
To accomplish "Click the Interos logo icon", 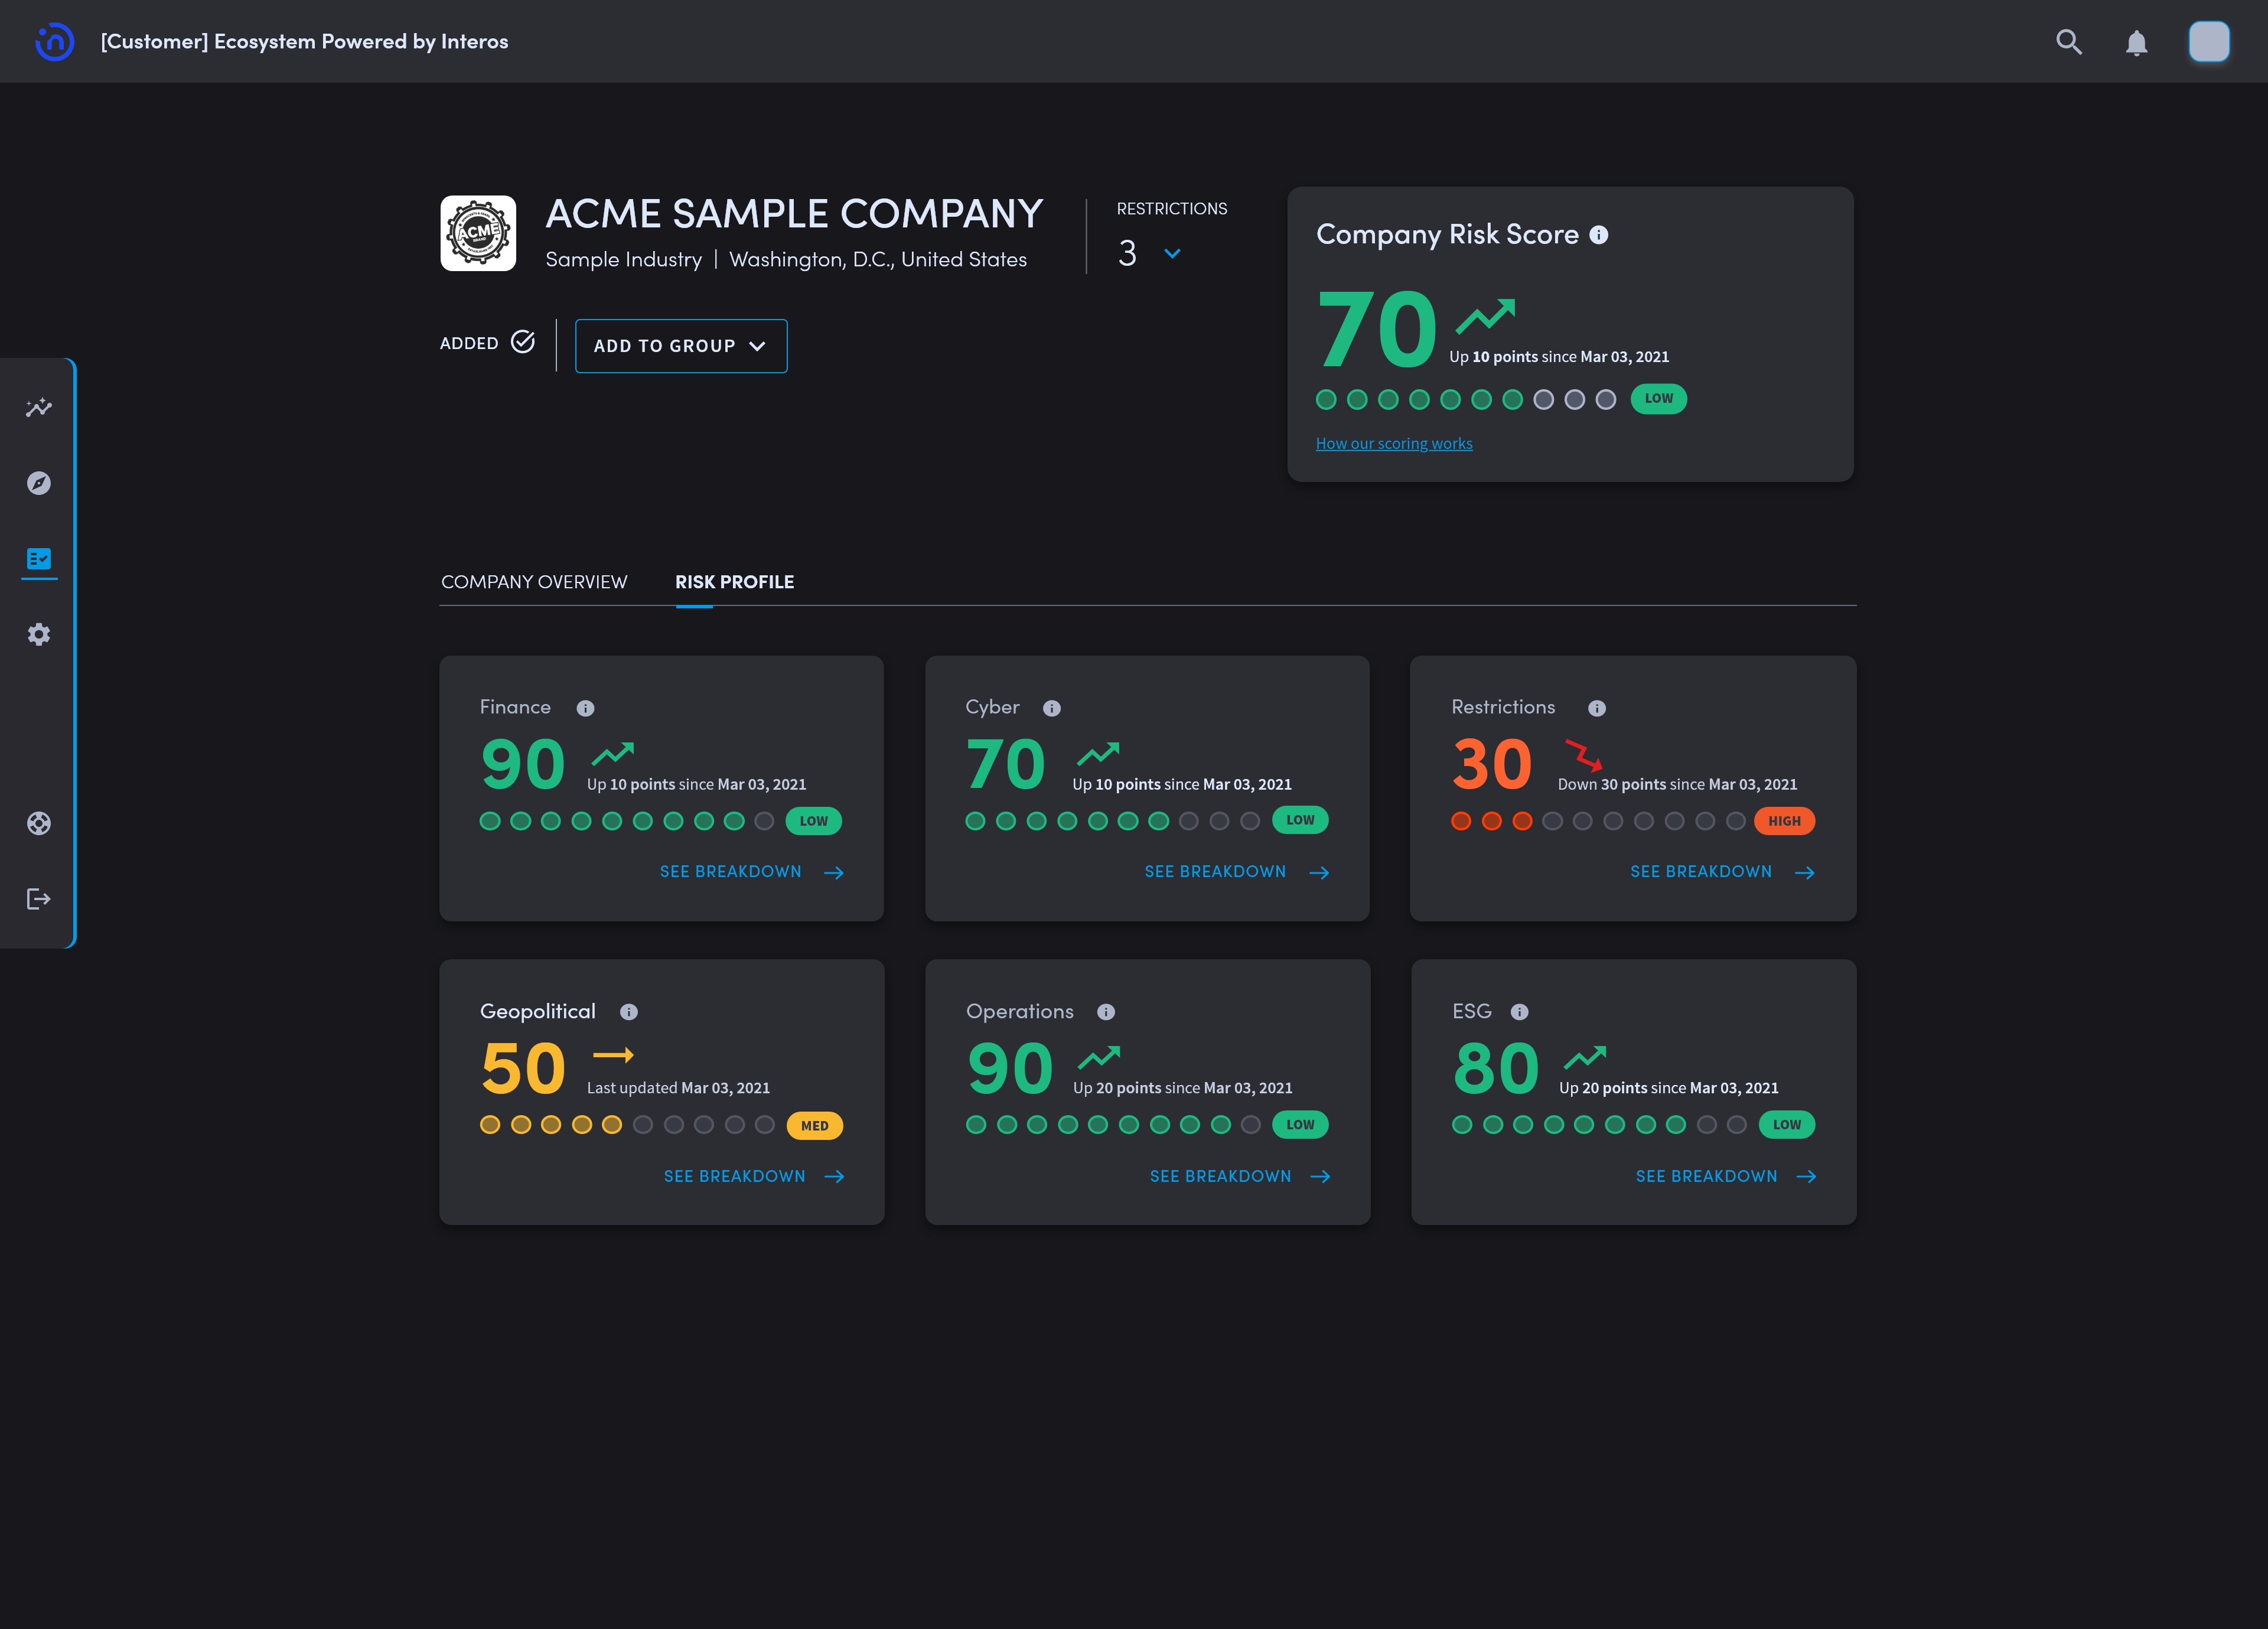I will coord(54,42).
